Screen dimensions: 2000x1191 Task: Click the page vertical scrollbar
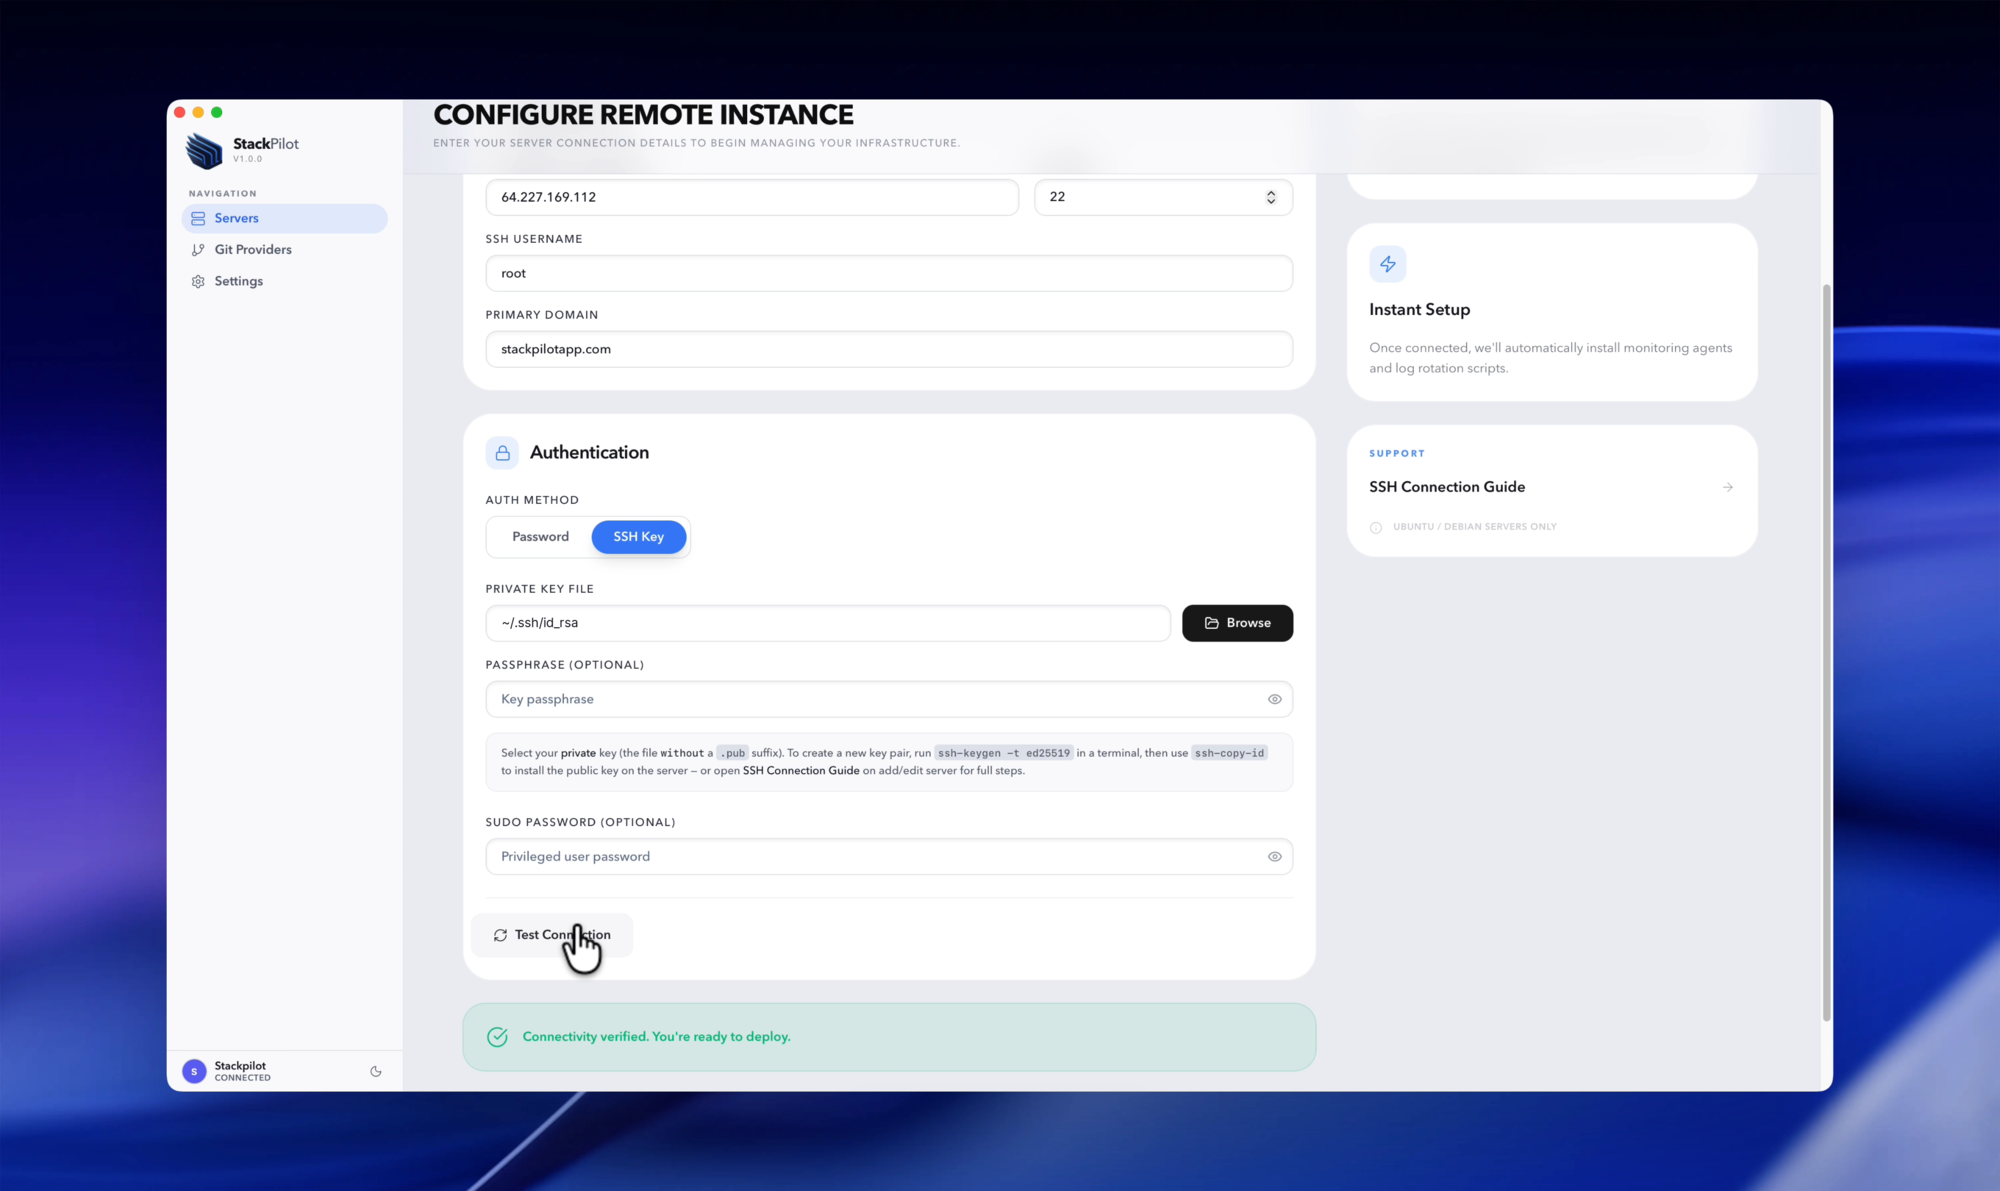[1826, 652]
